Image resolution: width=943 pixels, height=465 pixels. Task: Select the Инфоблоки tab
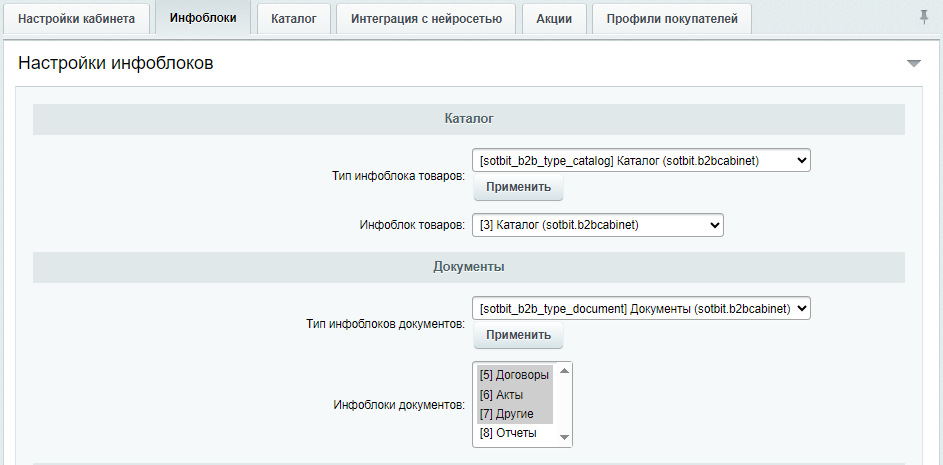[203, 18]
